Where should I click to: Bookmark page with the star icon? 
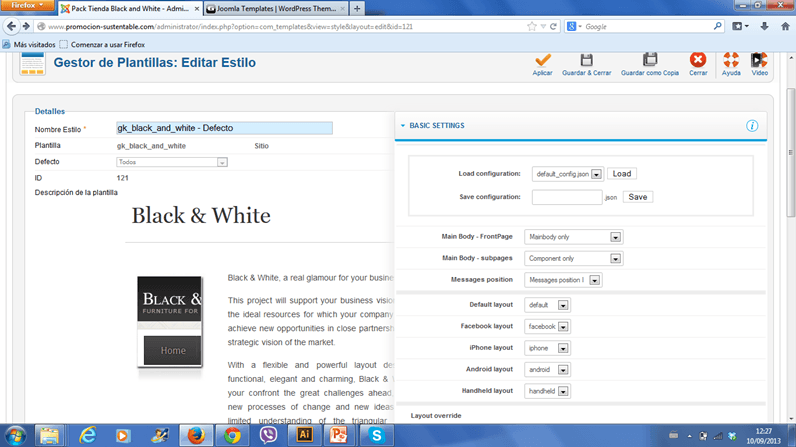[x=532, y=26]
